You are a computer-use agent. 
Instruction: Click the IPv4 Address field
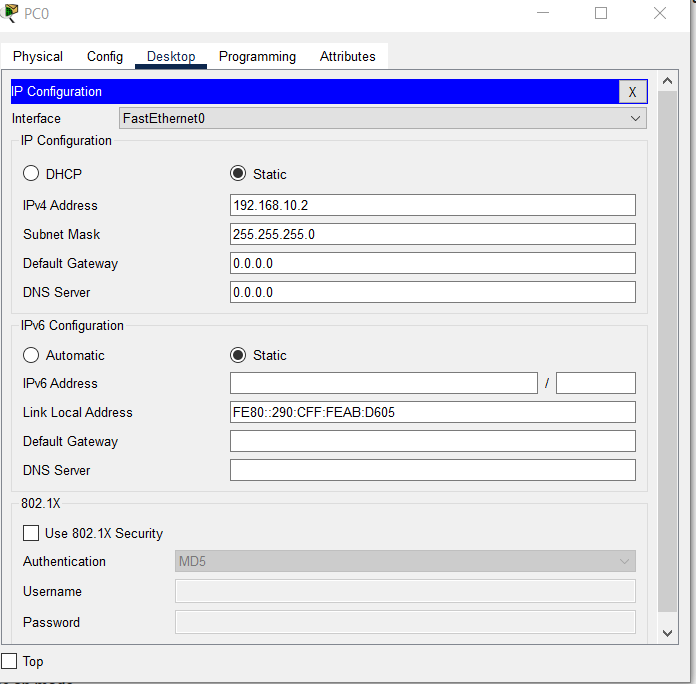pos(432,205)
